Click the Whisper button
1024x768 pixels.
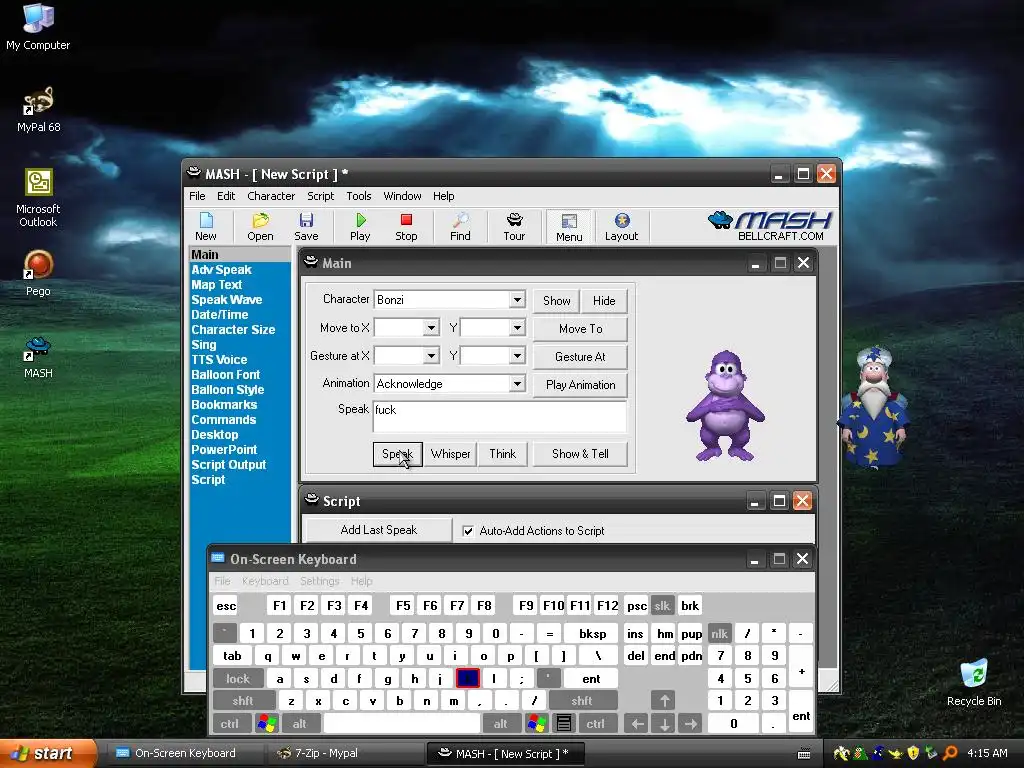451,454
